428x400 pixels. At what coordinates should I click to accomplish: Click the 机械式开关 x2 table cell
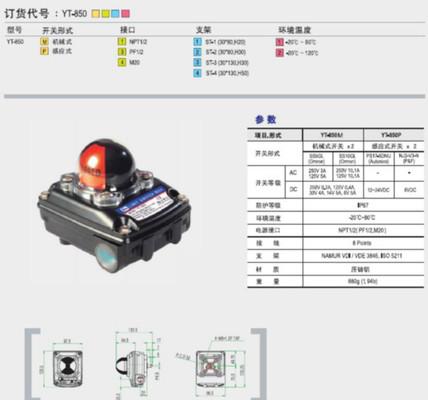[333, 146]
